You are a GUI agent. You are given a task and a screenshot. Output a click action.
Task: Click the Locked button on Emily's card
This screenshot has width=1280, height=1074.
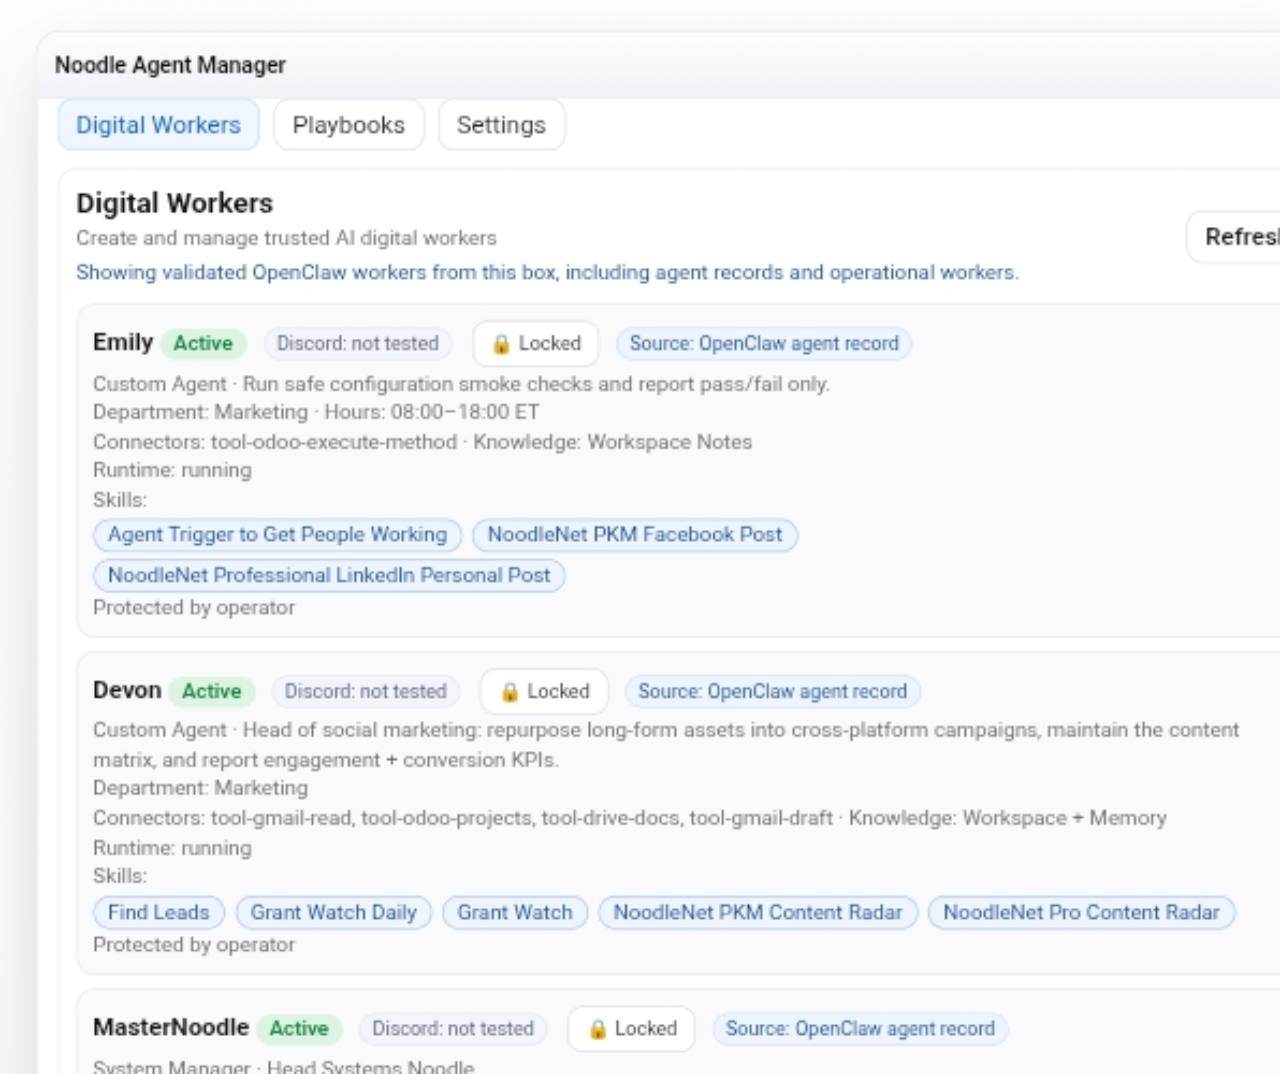tap(536, 343)
